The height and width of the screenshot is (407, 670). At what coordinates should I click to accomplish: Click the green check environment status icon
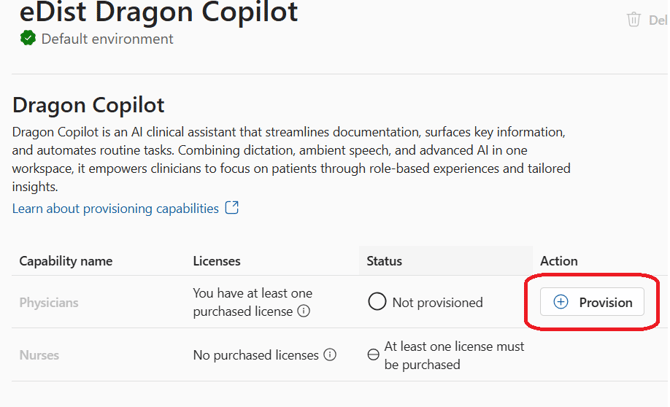click(28, 38)
